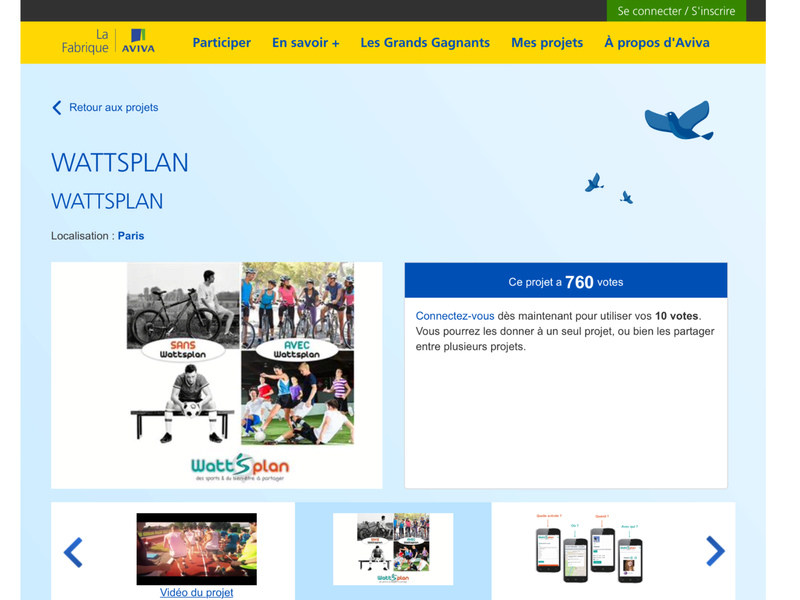The height and width of the screenshot is (600, 800).
Task: Click the back chevron beside Retour aux projets
Action: (x=57, y=108)
